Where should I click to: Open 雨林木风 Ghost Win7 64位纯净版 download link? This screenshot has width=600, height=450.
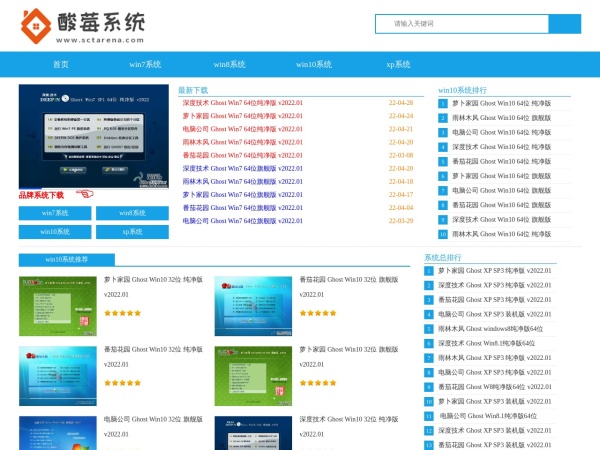pyautogui.click(x=243, y=142)
